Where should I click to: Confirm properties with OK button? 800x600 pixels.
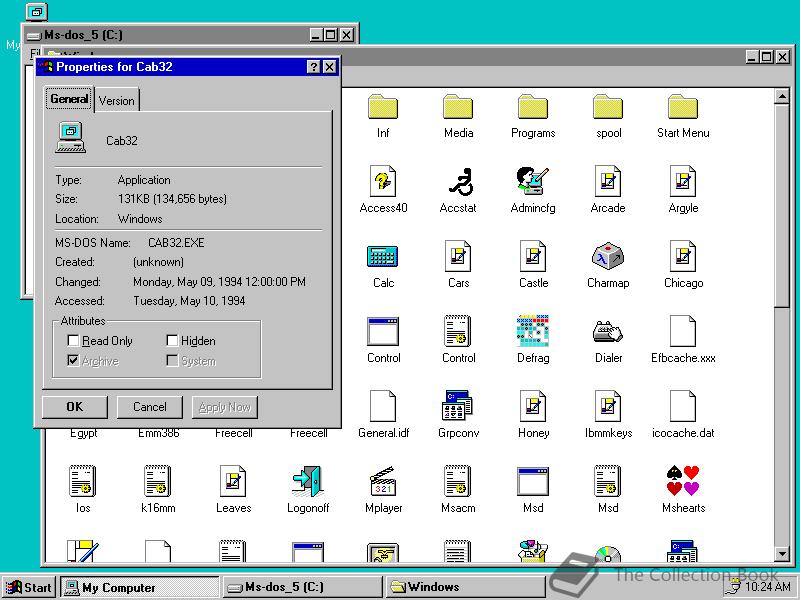click(x=74, y=407)
